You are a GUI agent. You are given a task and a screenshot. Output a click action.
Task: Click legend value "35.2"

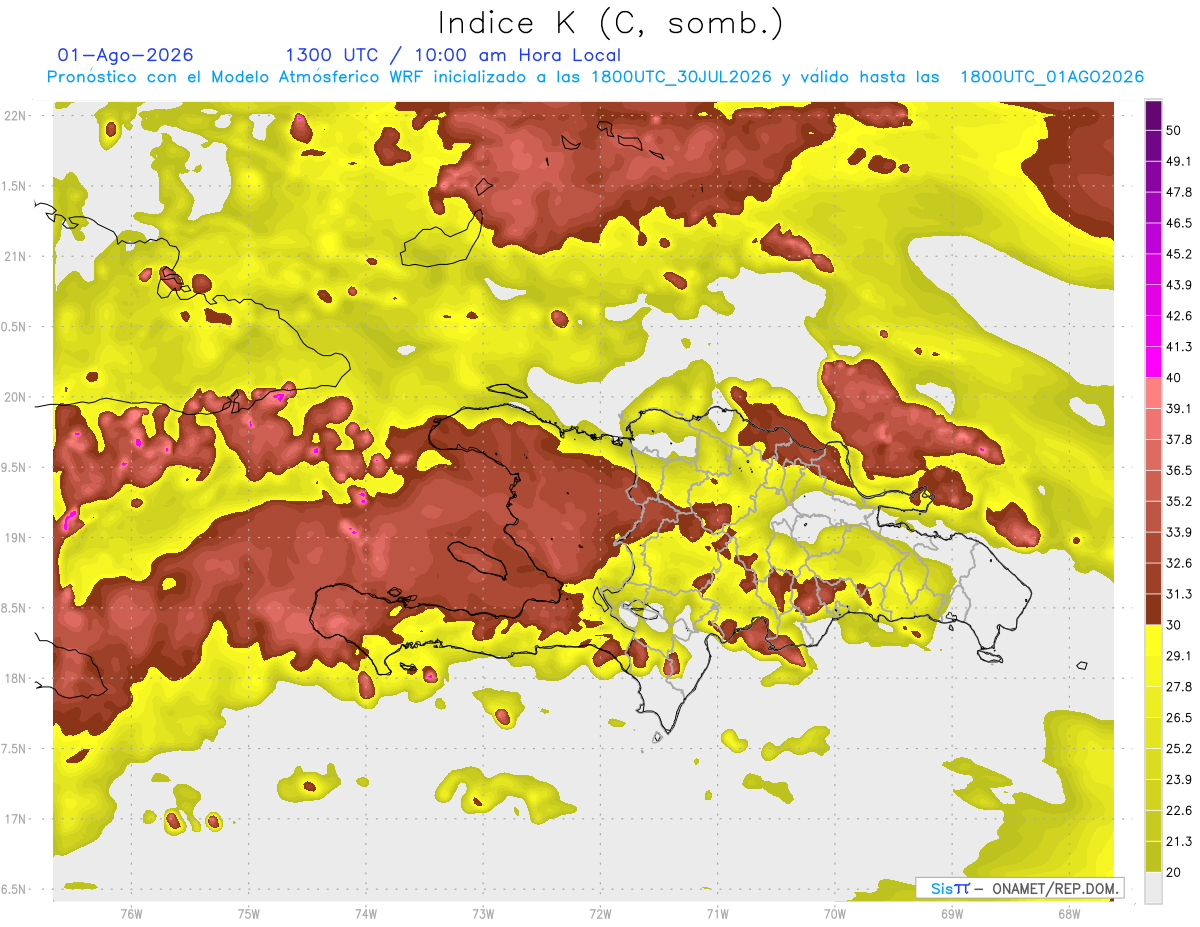coord(1179,501)
